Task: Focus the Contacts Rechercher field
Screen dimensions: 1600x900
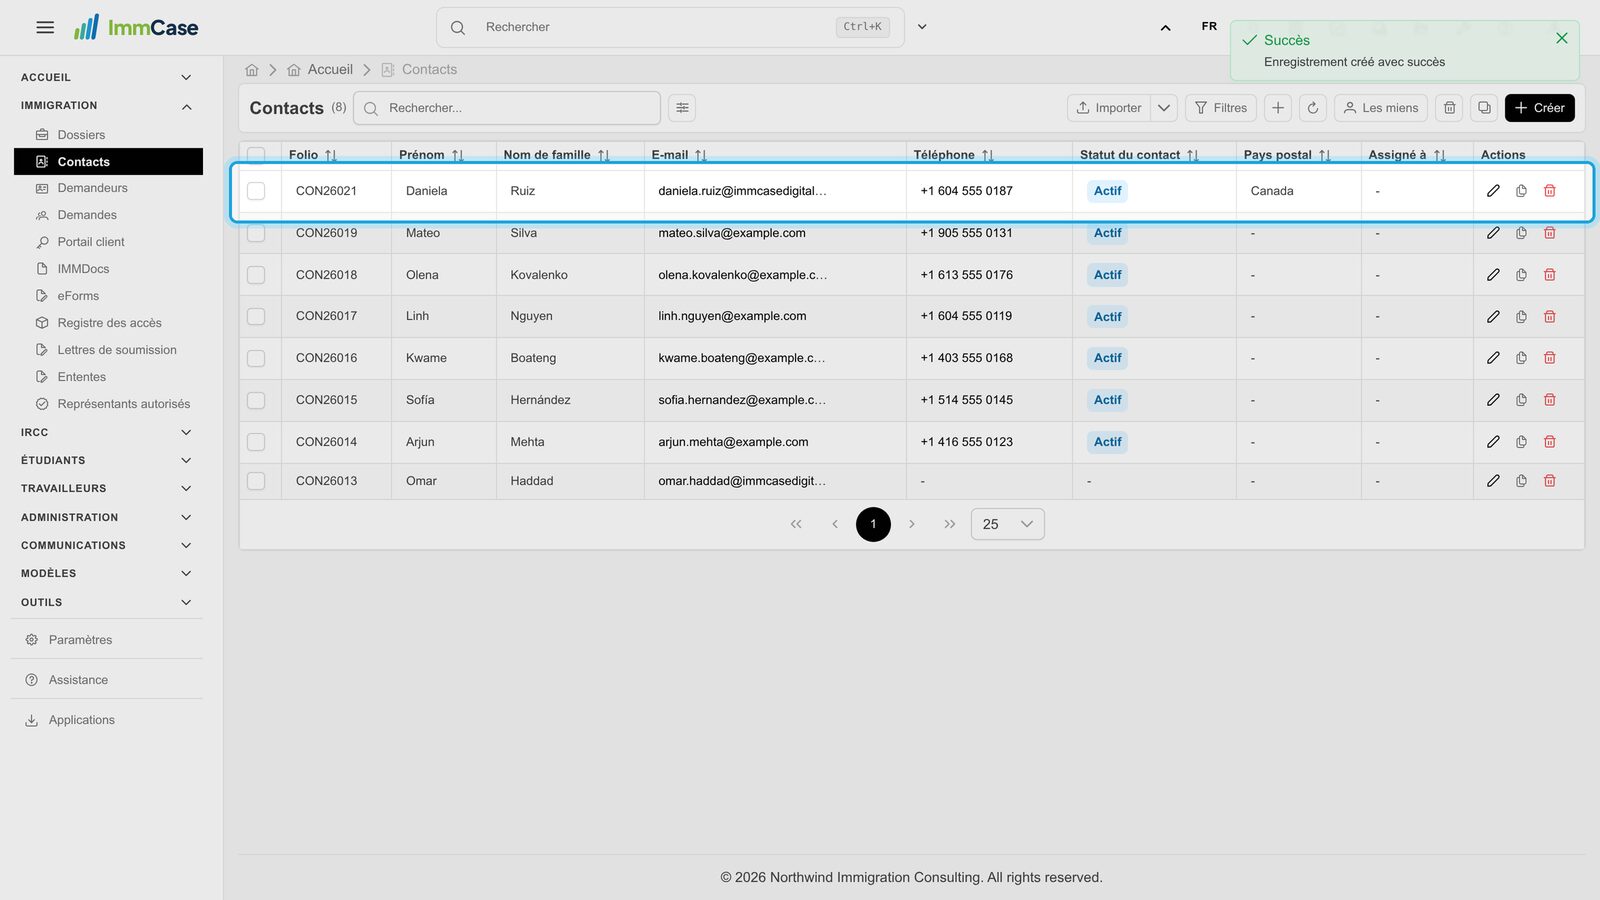Action: click(x=507, y=108)
